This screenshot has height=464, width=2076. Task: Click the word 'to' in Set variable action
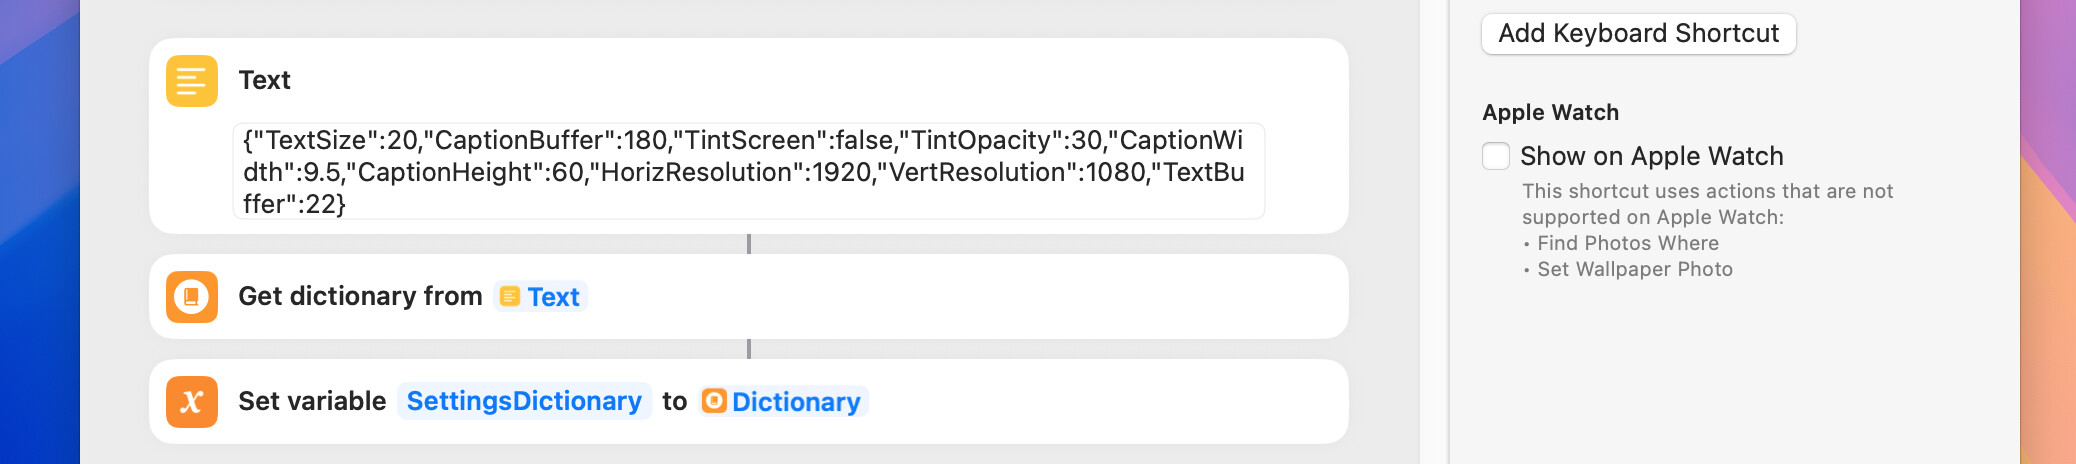coord(675,401)
